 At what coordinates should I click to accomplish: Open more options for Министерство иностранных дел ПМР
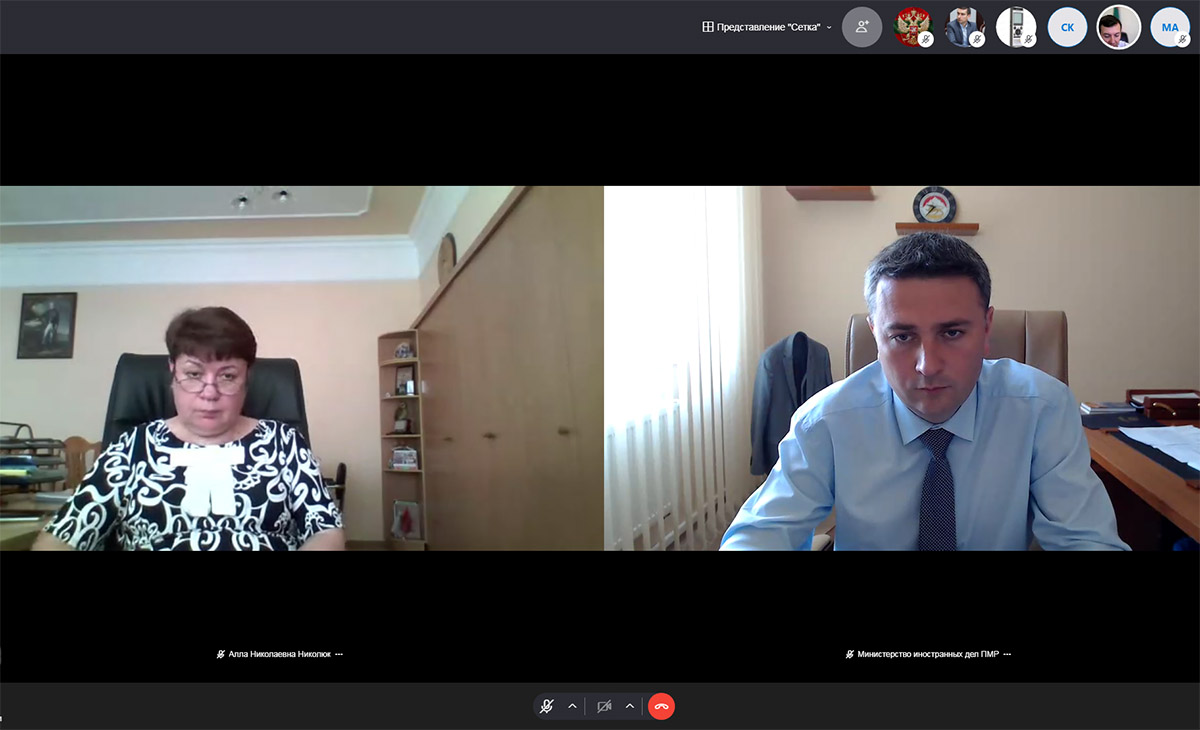click(1008, 654)
